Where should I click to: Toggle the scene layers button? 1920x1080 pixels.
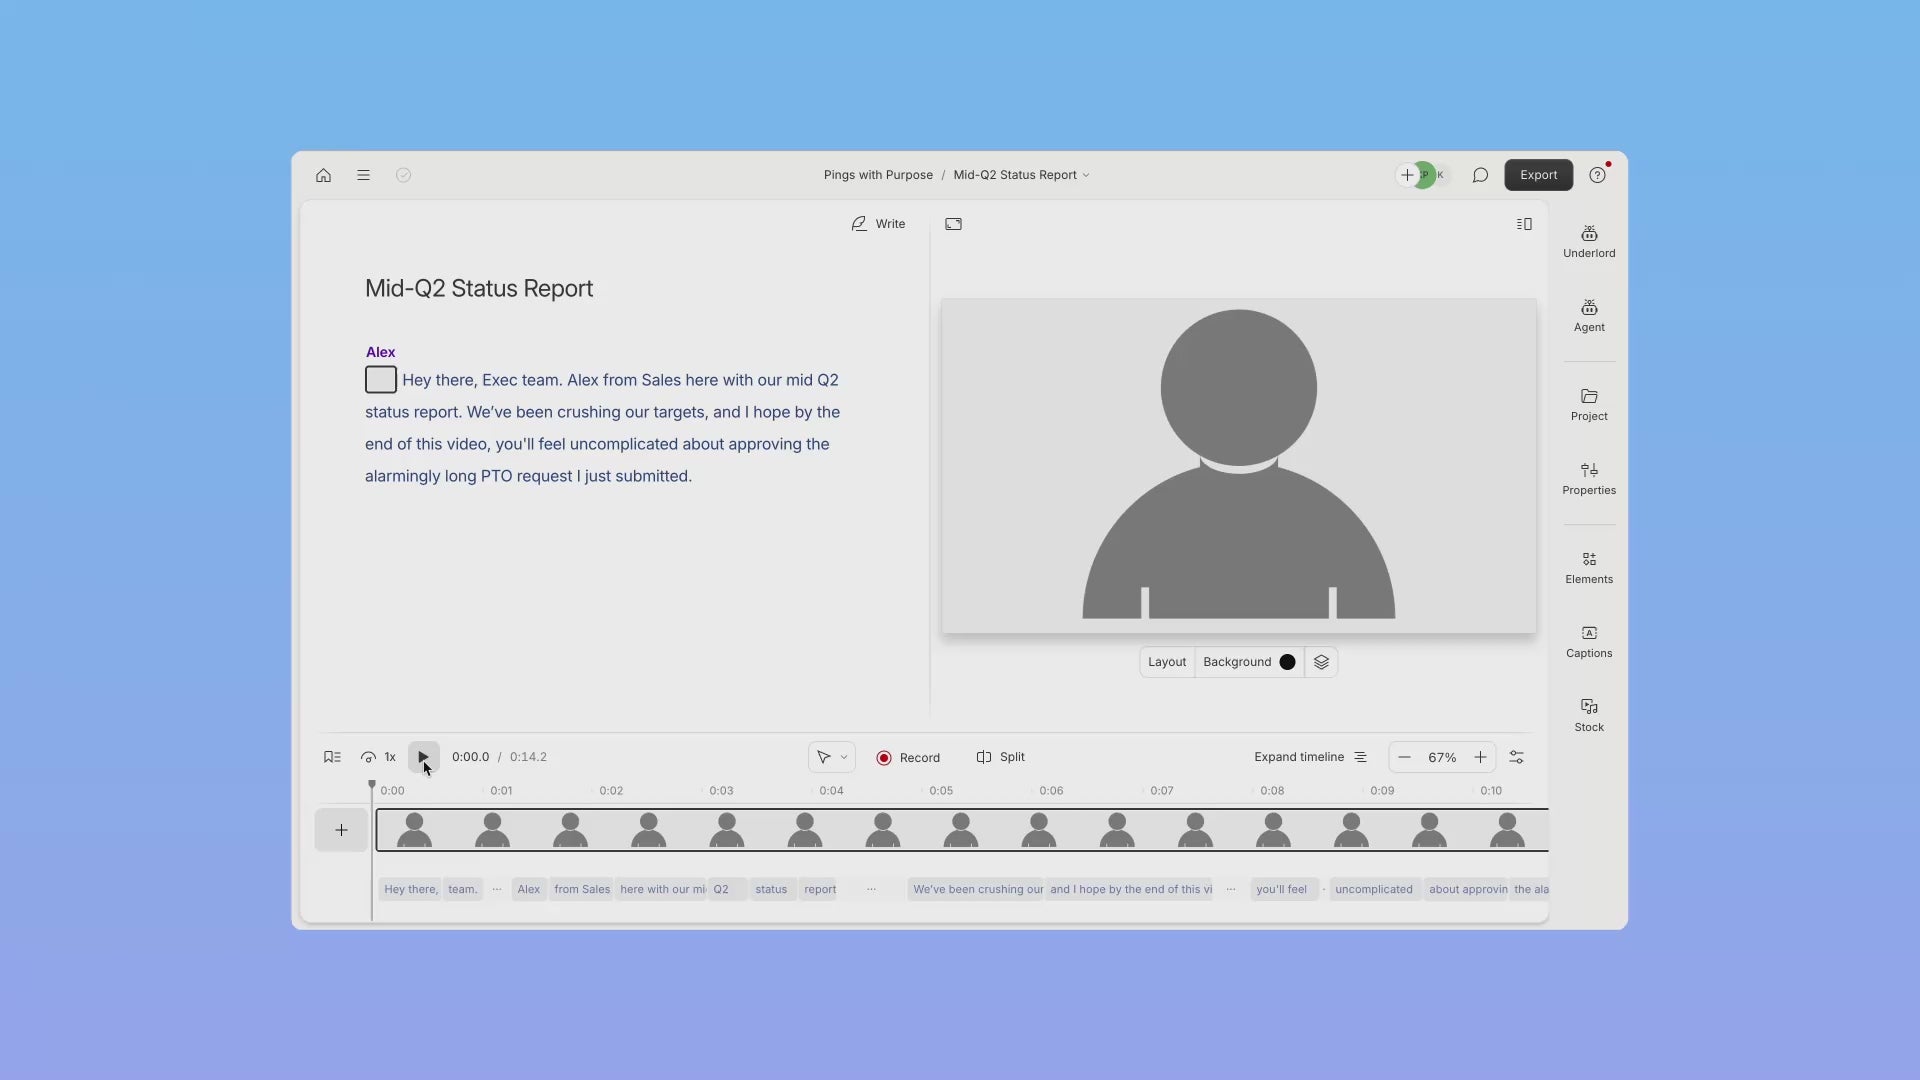coord(1321,662)
